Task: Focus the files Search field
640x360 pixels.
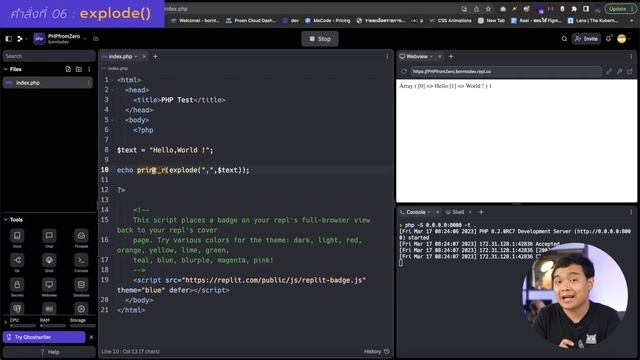Action: point(49,56)
